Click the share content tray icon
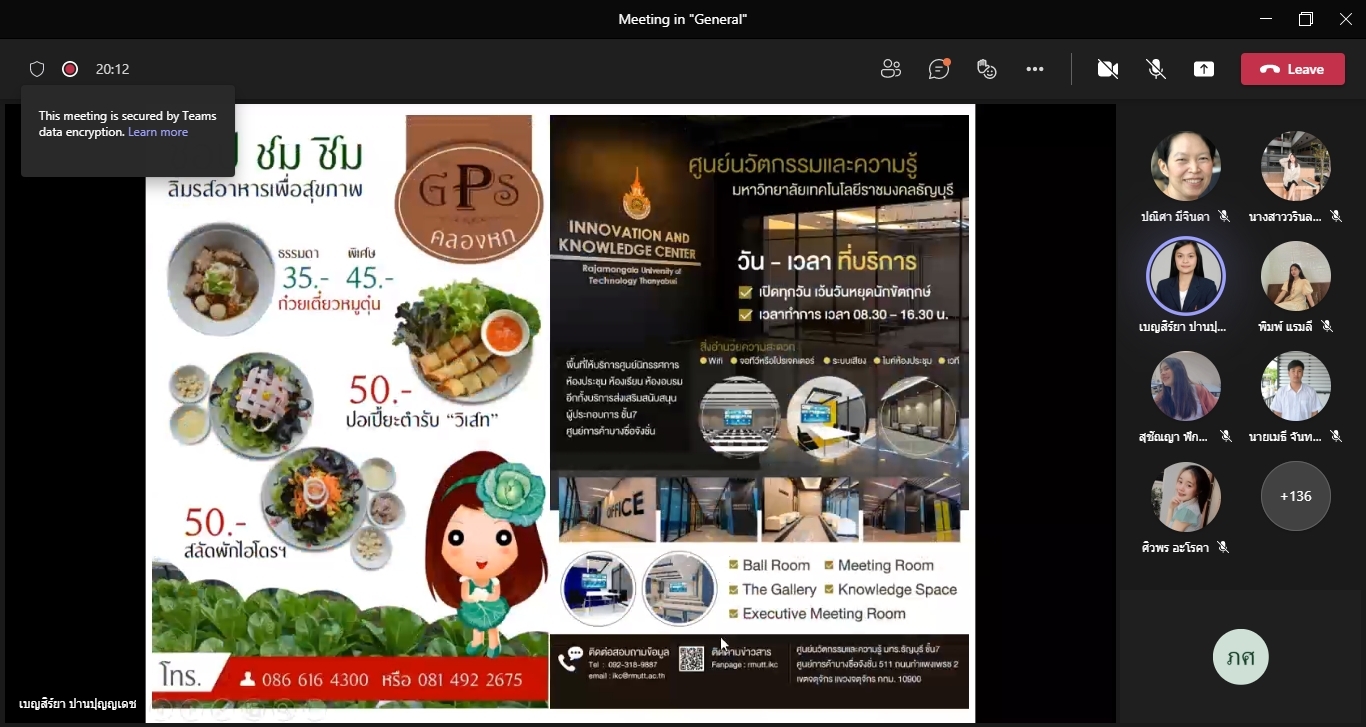The height and width of the screenshot is (727, 1366). click(x=1204, y=69)
